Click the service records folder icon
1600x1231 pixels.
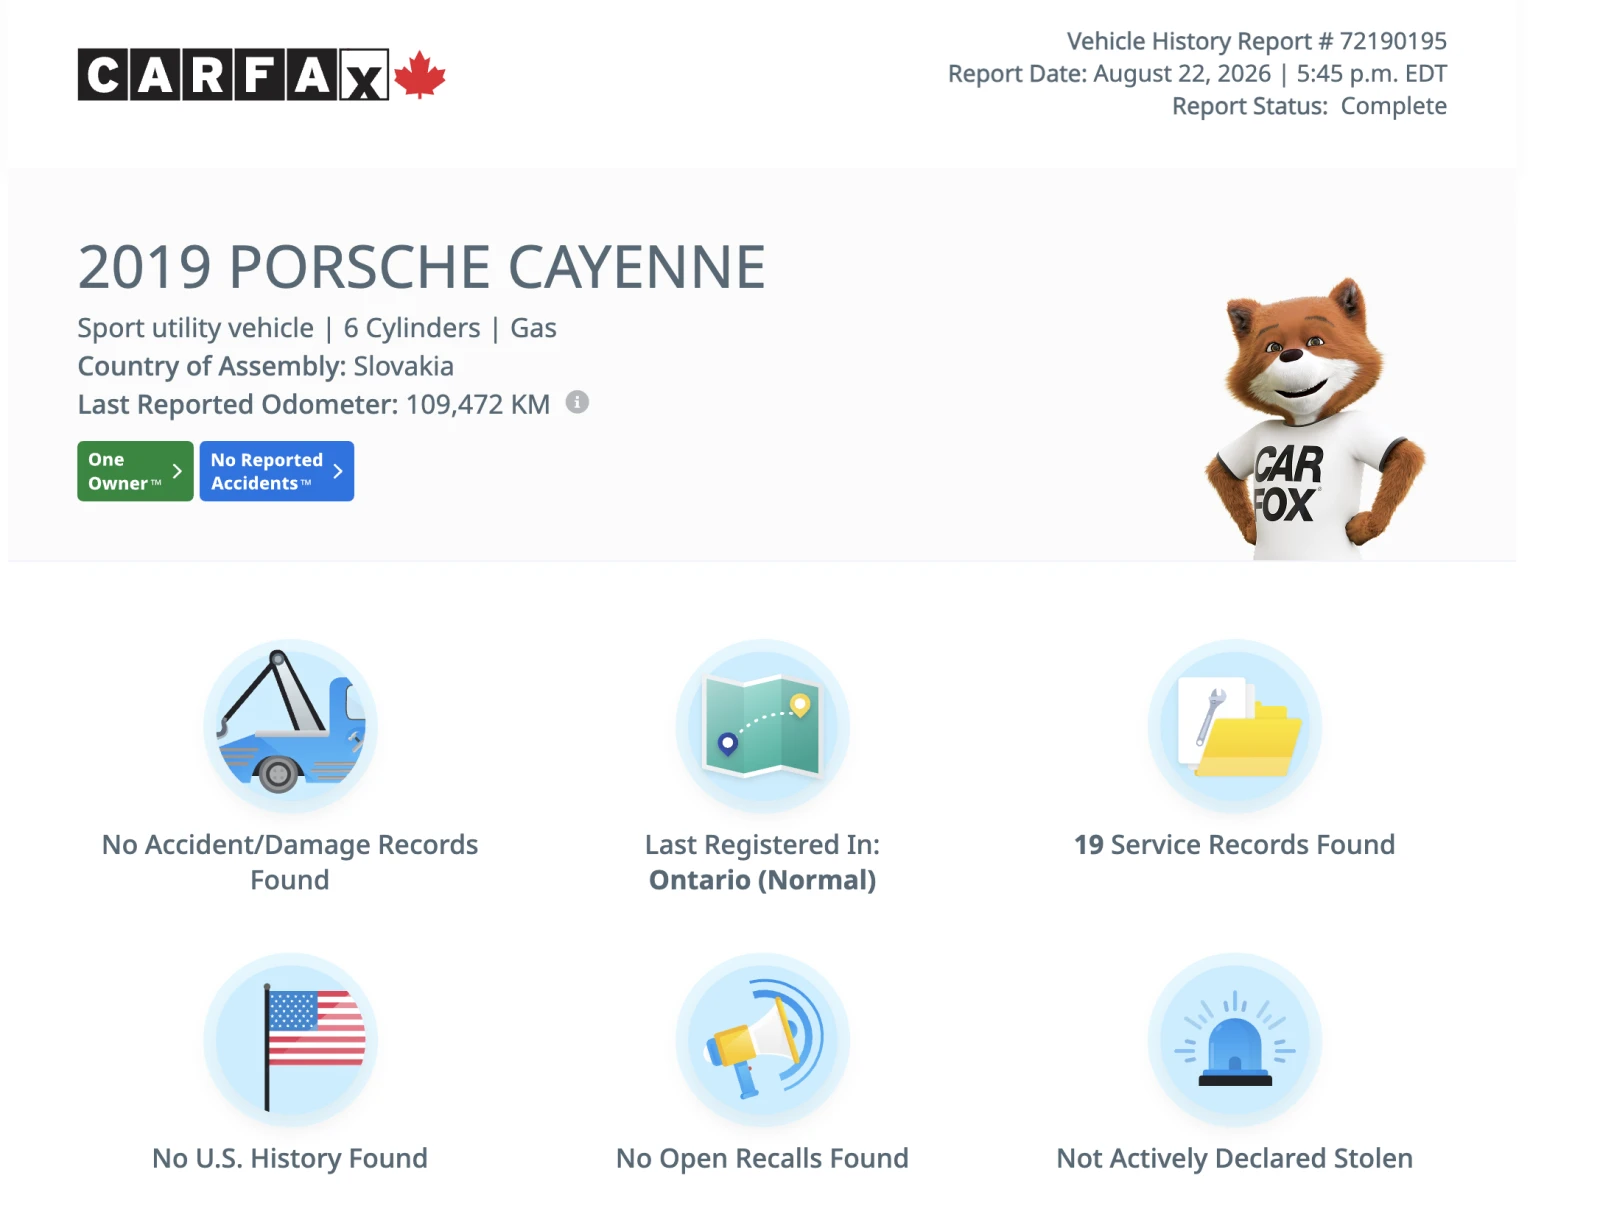point(1235,726)
